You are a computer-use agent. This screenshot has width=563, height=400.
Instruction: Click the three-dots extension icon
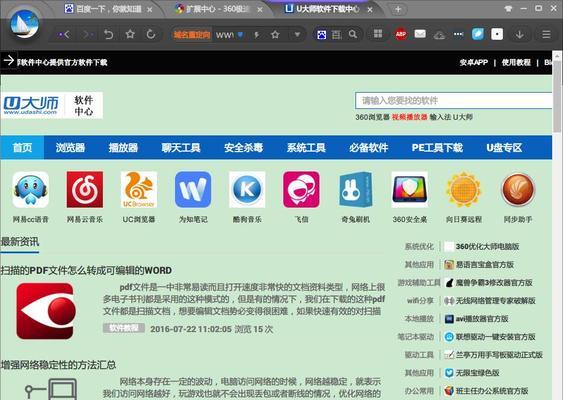click(459, 34)
